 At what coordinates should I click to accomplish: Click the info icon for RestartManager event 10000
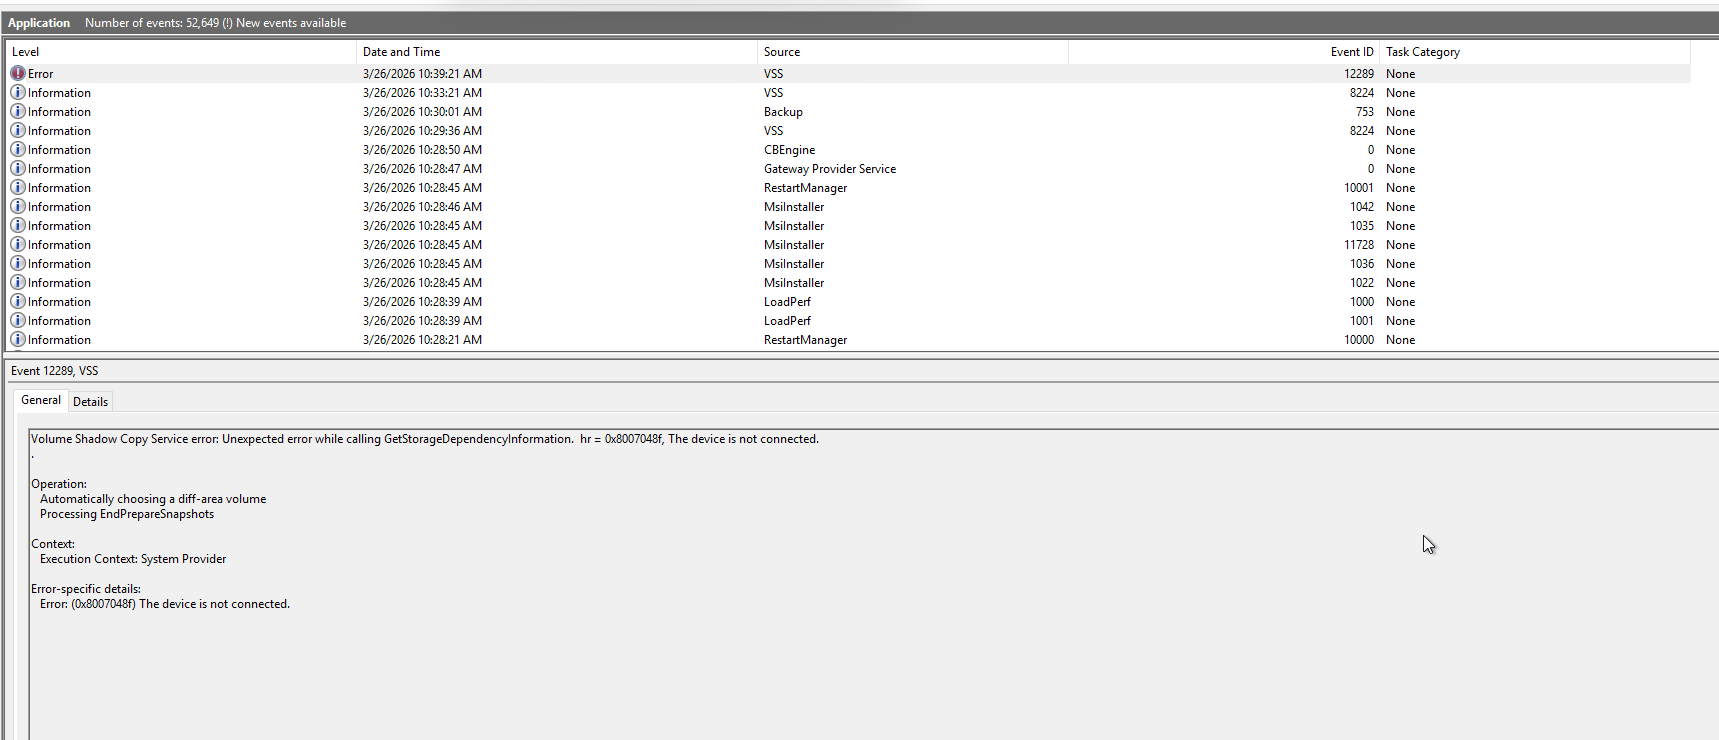click(x=18, y=339)
